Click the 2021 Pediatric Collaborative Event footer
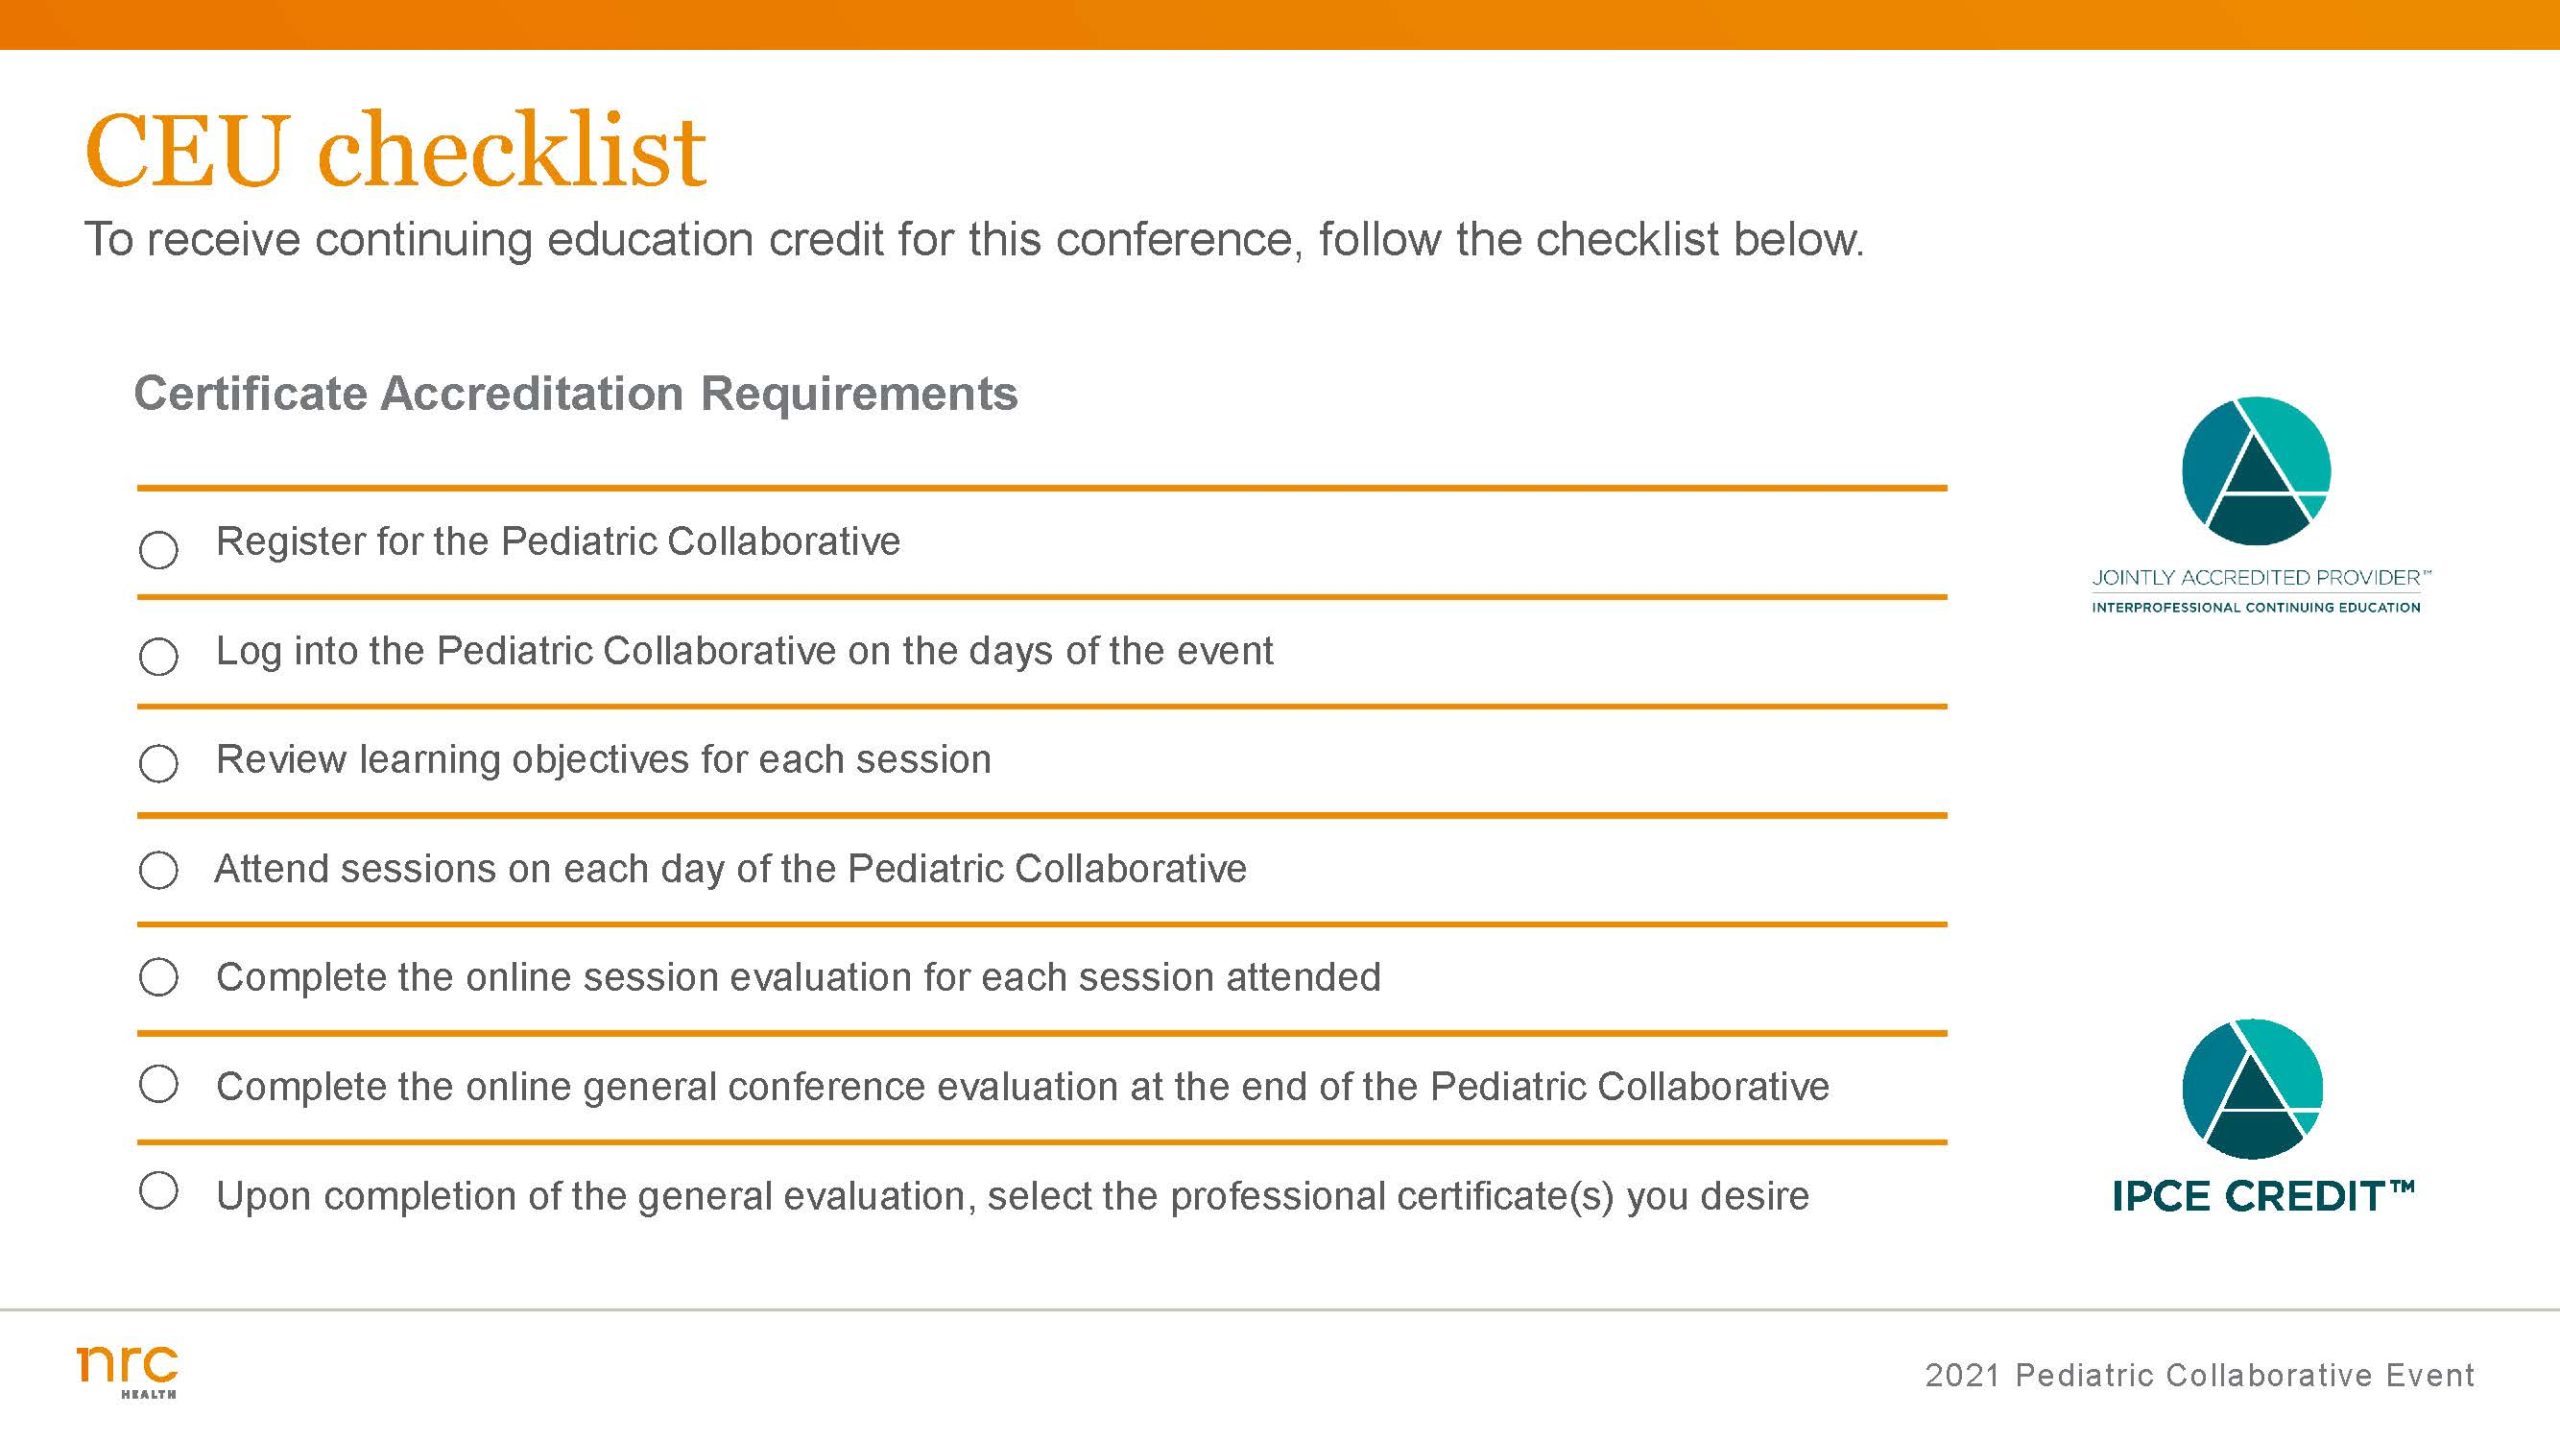The width and height of the screenshot is (2560, 1440). point(2199,1375)
